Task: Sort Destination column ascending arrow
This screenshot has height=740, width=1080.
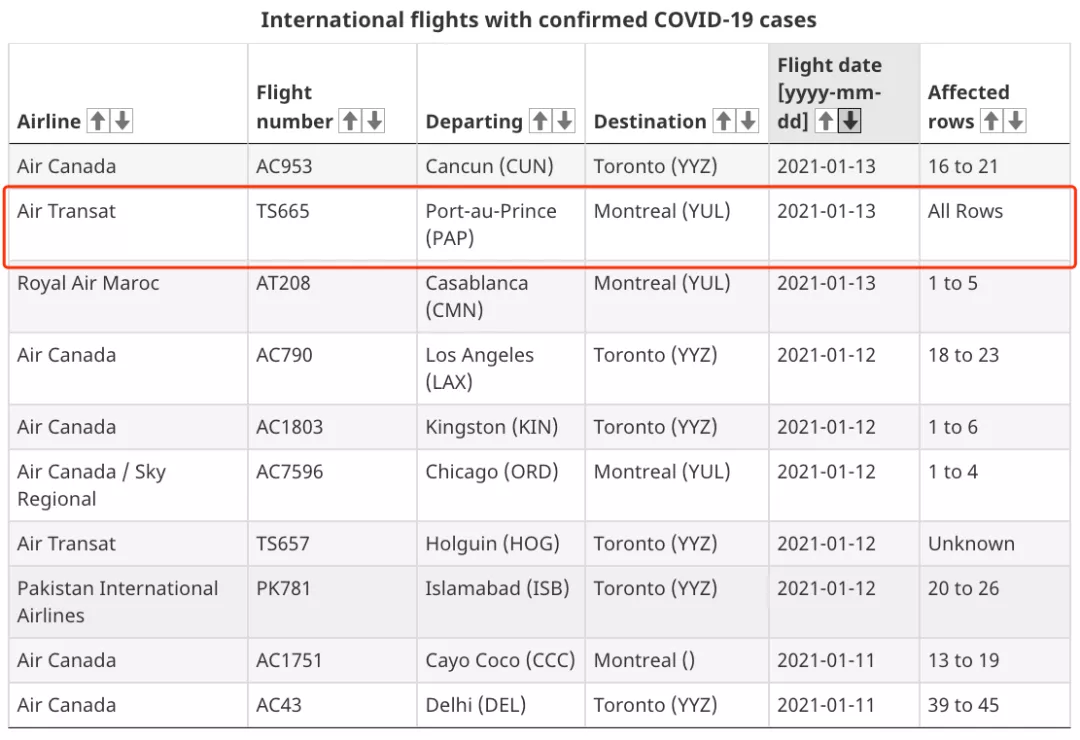Action: [x=724, y=121]
